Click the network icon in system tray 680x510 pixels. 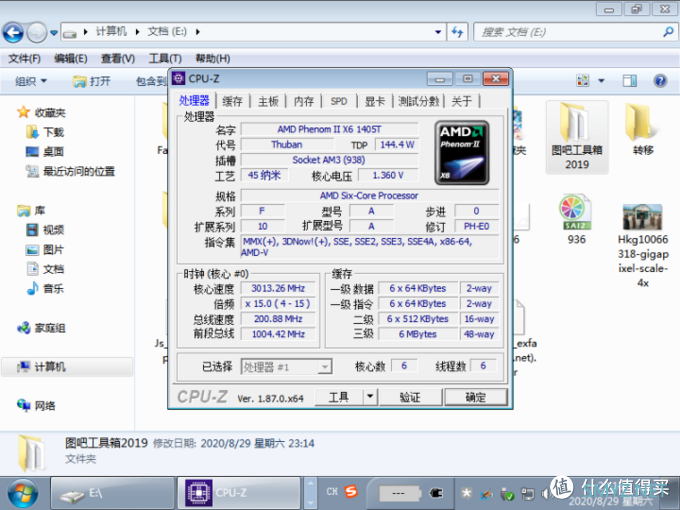pos(528,494)
